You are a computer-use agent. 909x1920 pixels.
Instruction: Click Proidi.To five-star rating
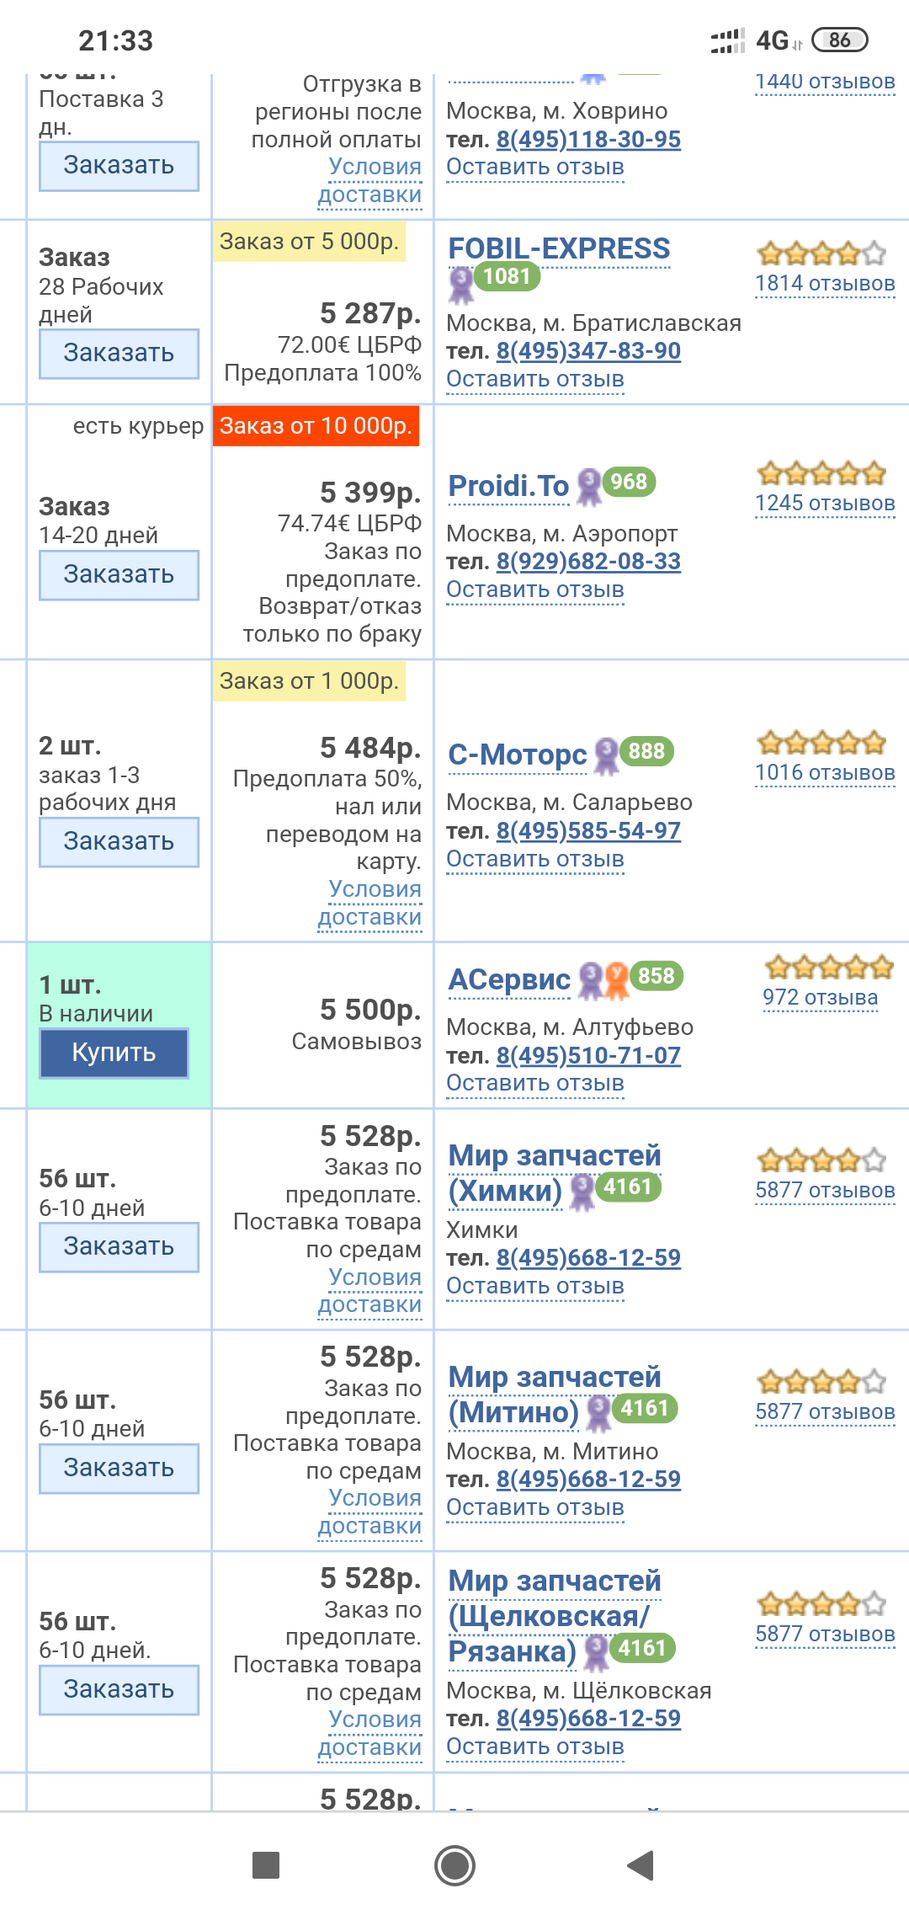pos(822,472)
